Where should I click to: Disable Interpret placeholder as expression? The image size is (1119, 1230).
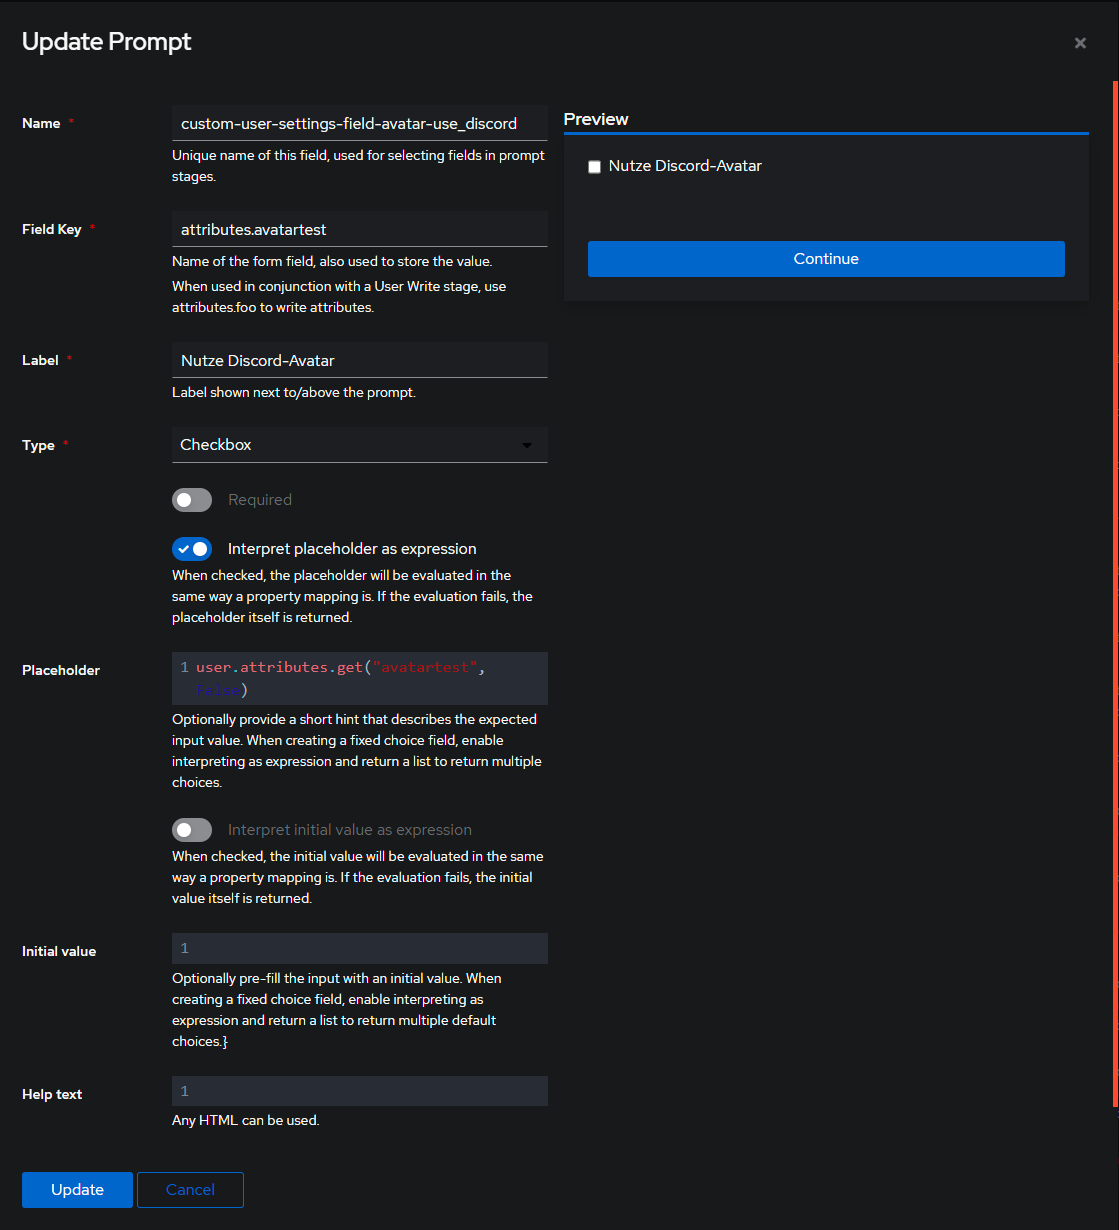[192, 548]
